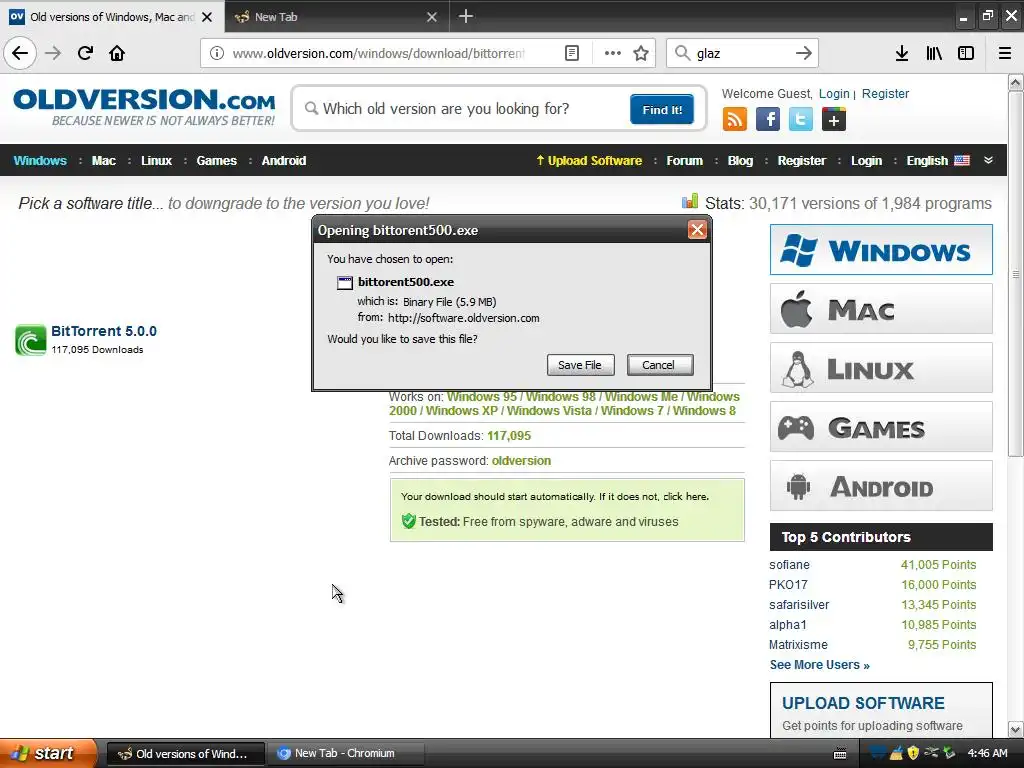Open the Facebook share icon
1024x768 pixels.
click(x=768, y=120)
